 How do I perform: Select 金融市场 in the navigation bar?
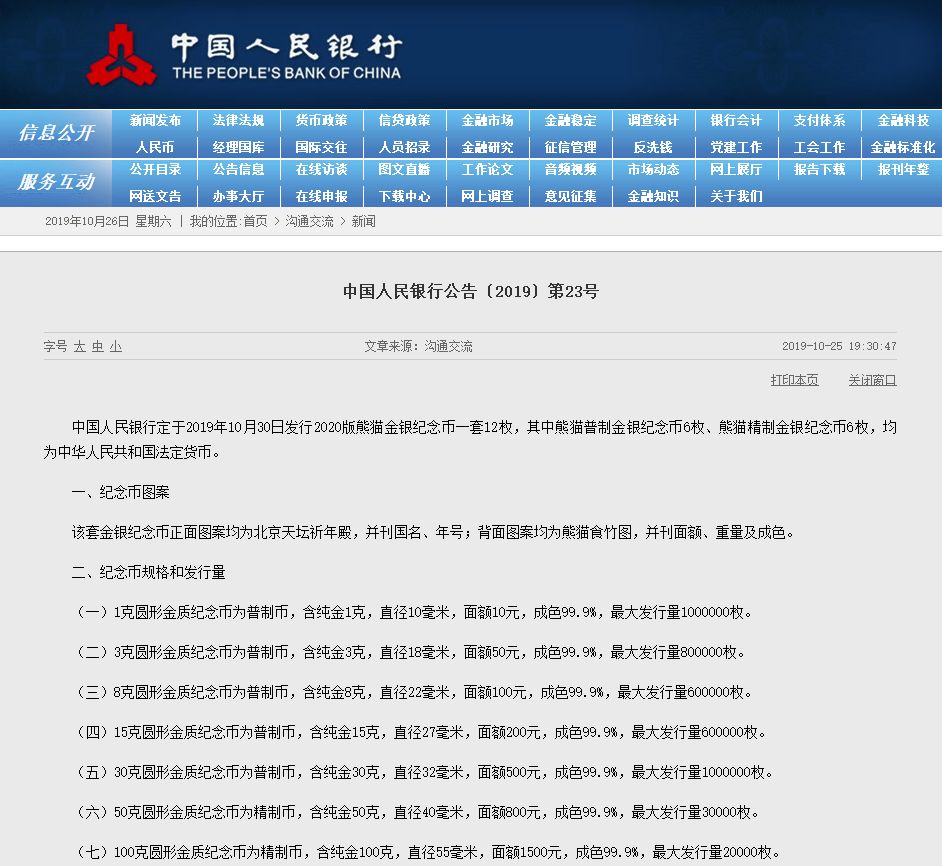pyautogui.click(x=487, y=121)
